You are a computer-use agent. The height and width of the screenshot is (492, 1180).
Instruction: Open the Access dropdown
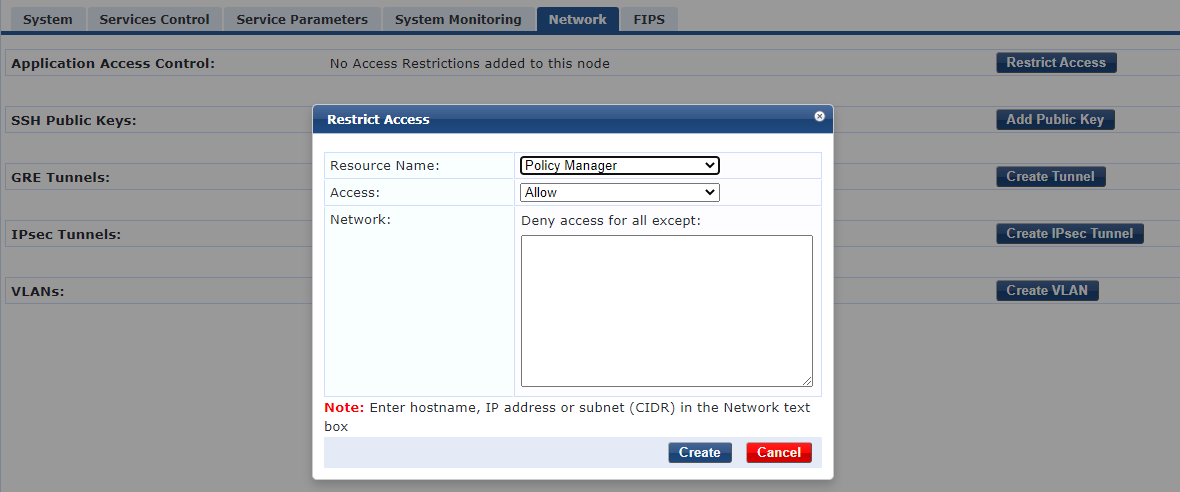click(619, 193)
